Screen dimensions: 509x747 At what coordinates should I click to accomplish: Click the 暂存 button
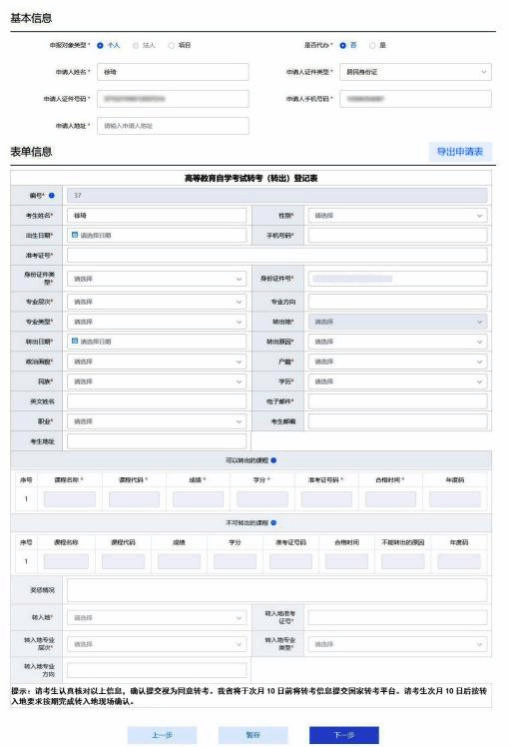click(253, 735)
